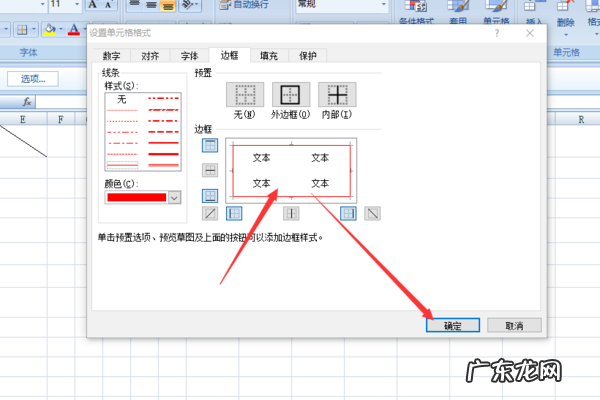Screen dimensions: 600x400
Task: Open the 常规 number format dropdown
Action: coord(383,4)
